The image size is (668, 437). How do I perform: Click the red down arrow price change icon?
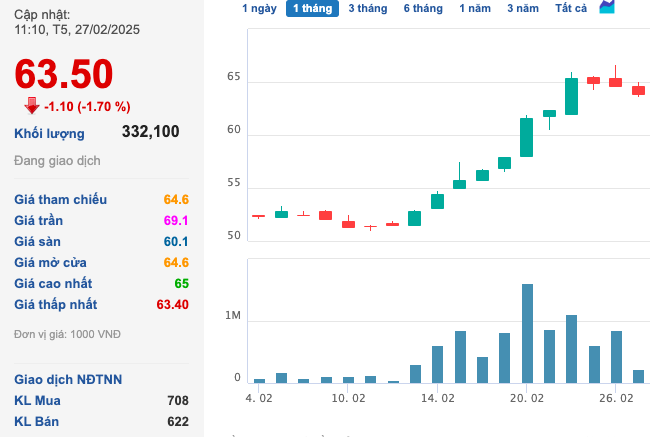(32, 106)
